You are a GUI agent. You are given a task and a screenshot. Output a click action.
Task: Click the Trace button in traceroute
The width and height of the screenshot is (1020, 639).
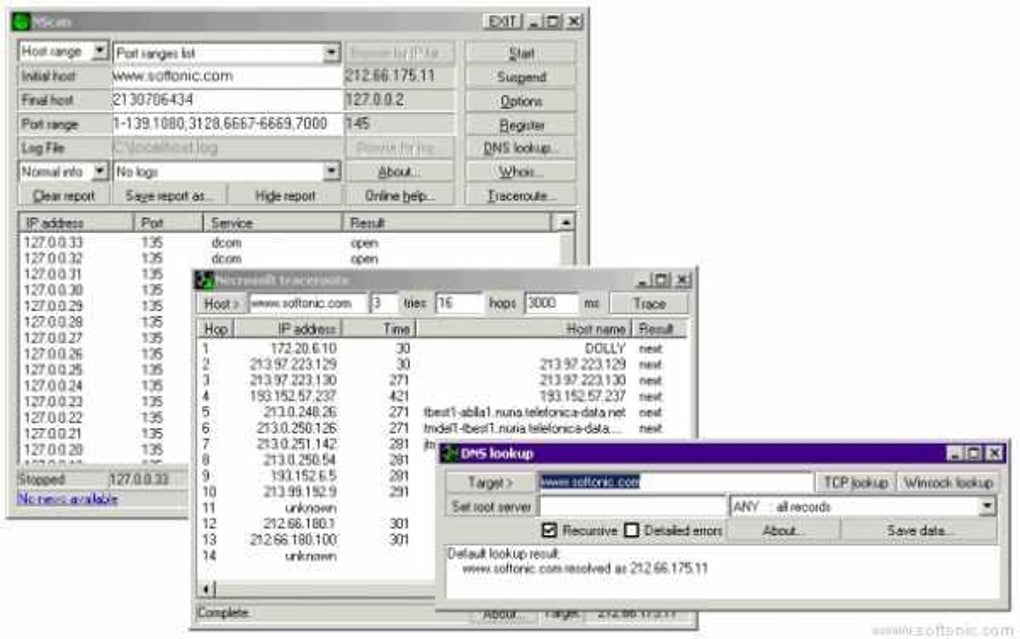coord(649,303)
